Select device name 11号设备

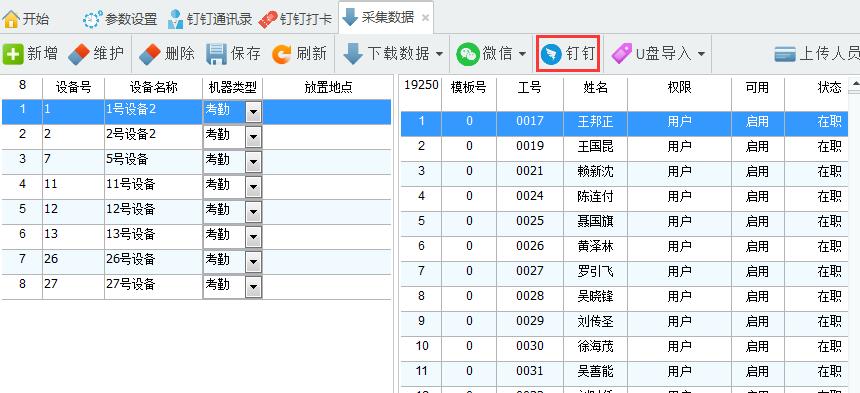tap(131, 184)
